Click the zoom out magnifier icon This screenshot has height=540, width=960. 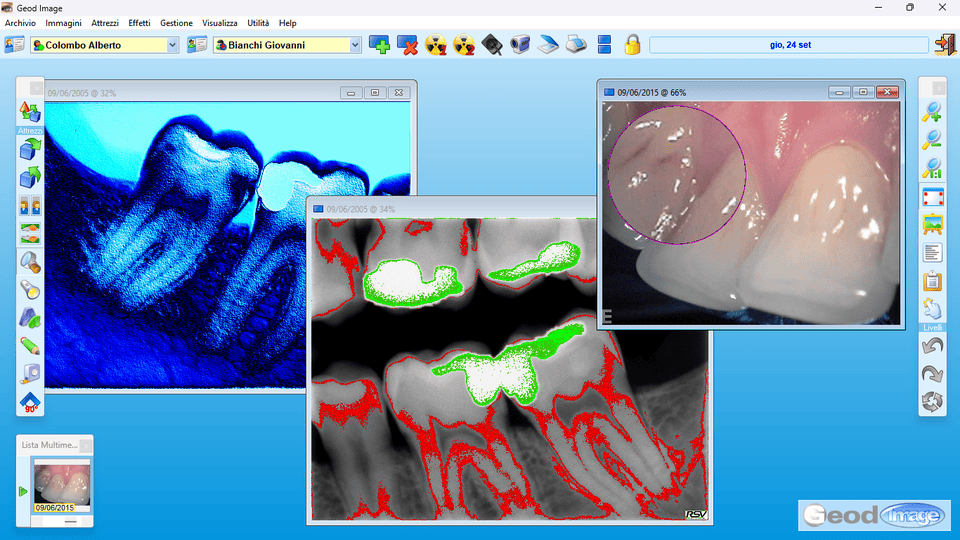[932, 140]
